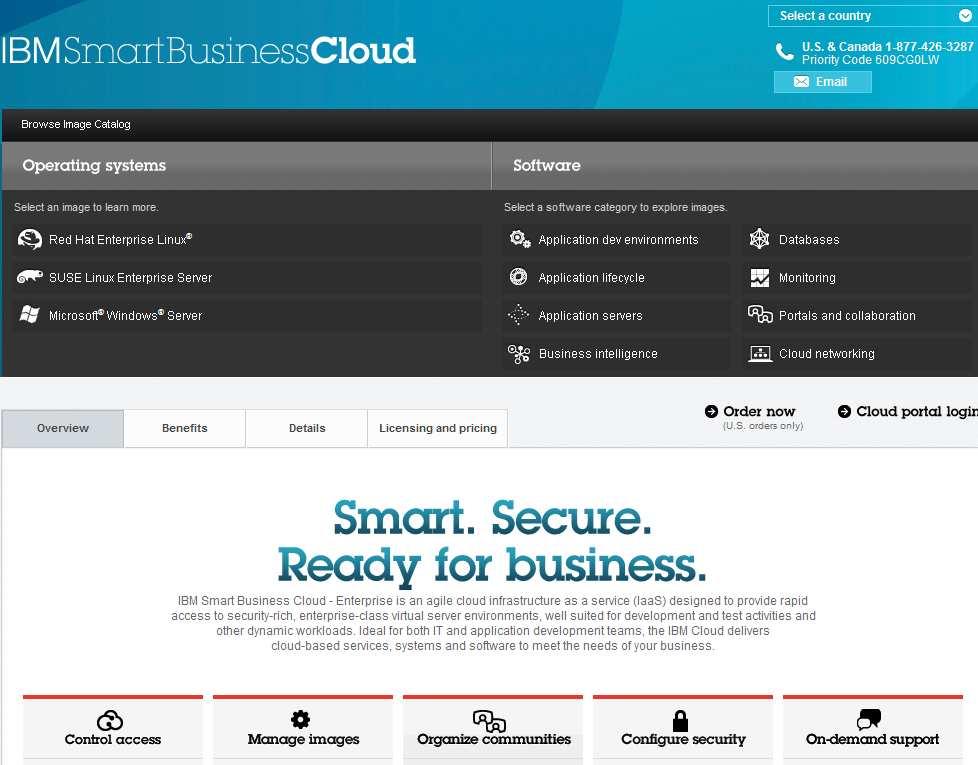This screenshot has width=978, height=765.
Task: Click the Email text label
Action: (831, 82)
